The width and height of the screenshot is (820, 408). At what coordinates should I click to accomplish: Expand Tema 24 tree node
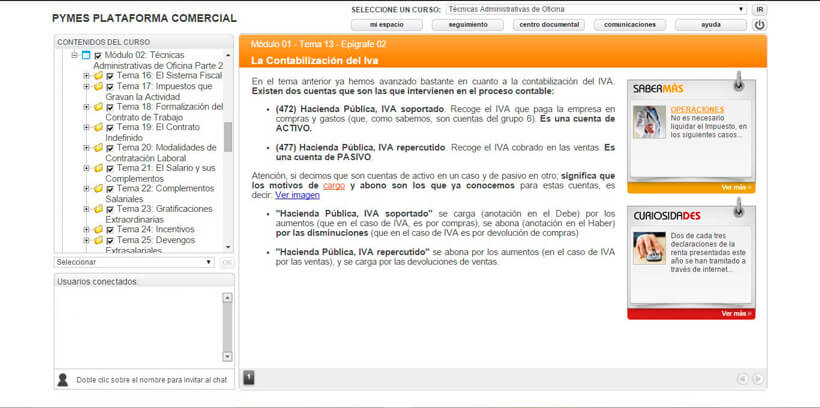click(x=86, y=229)
